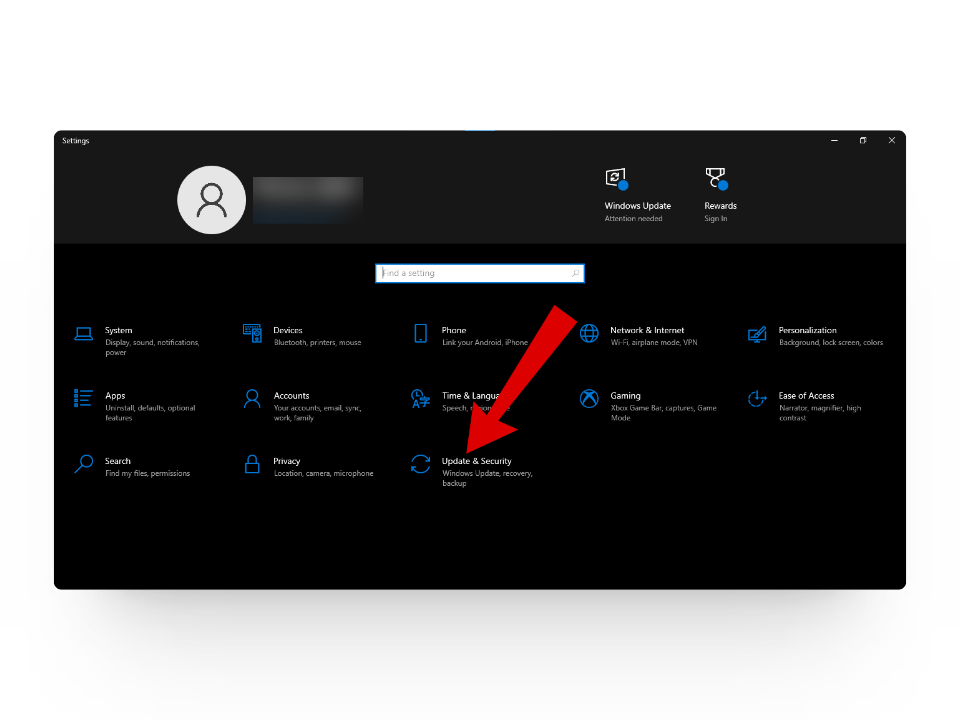Open the Privacy padlock icon

252,464
